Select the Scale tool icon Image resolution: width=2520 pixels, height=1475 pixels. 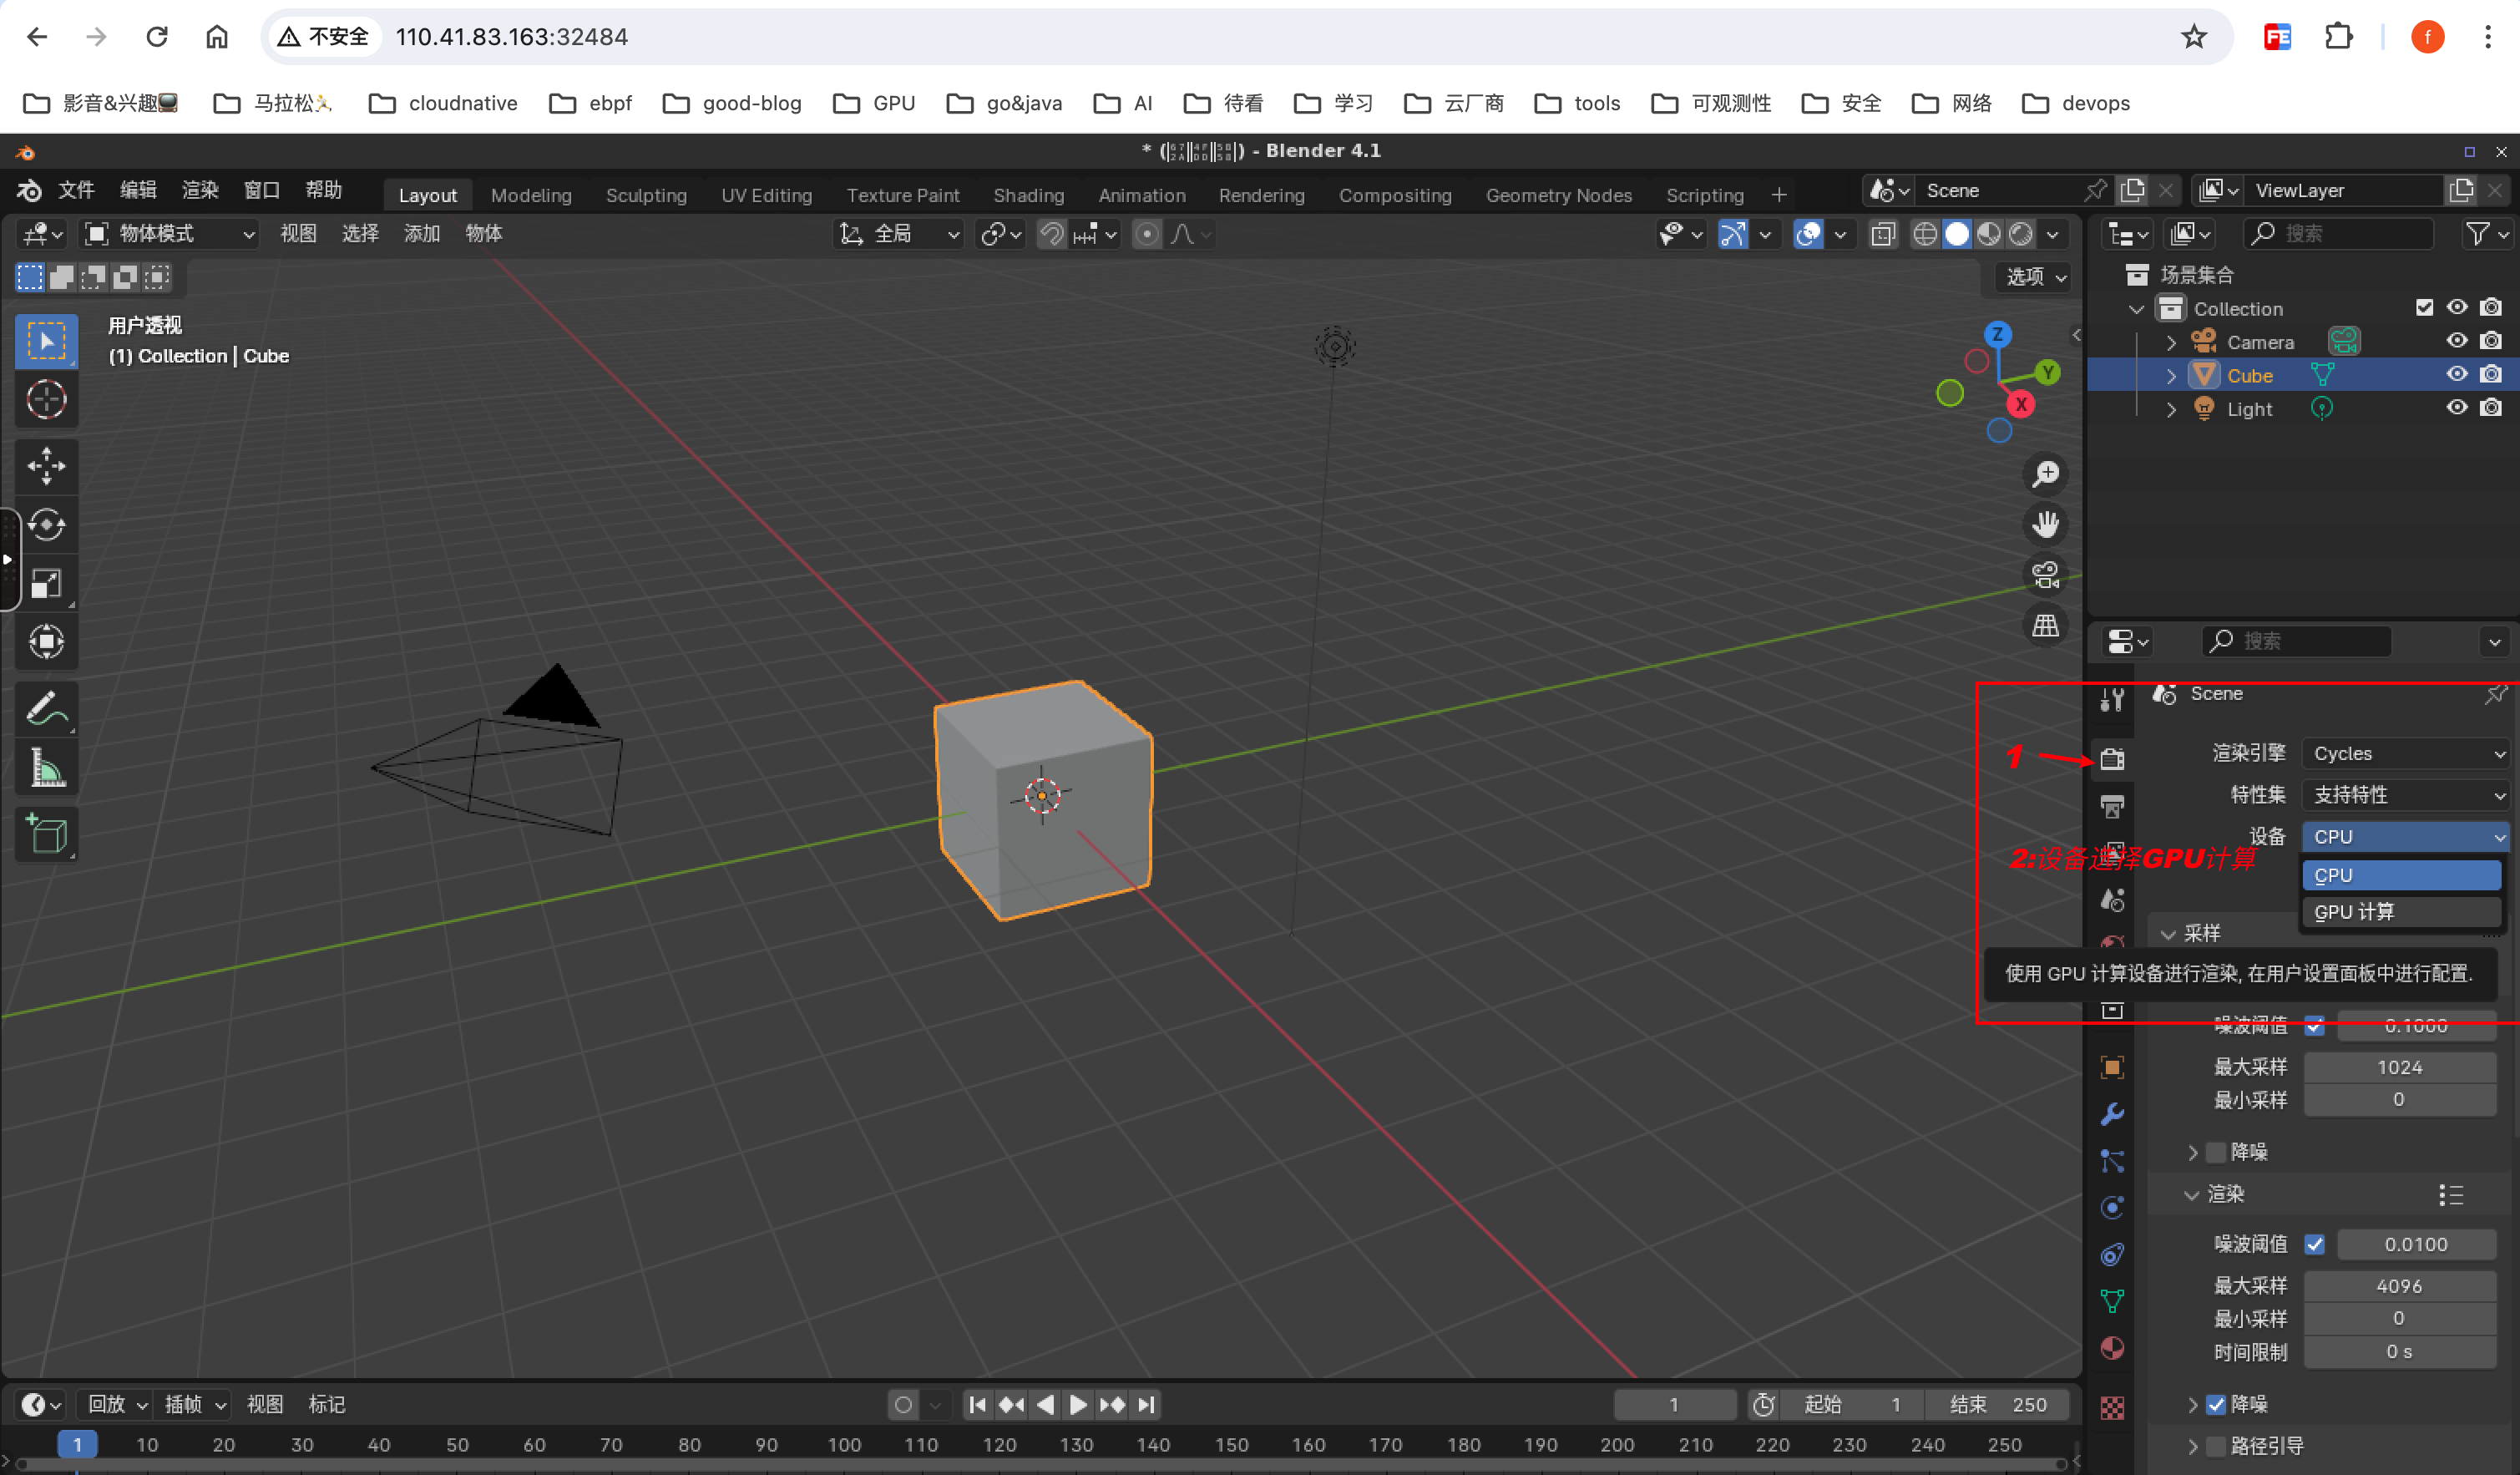[46, 584]
